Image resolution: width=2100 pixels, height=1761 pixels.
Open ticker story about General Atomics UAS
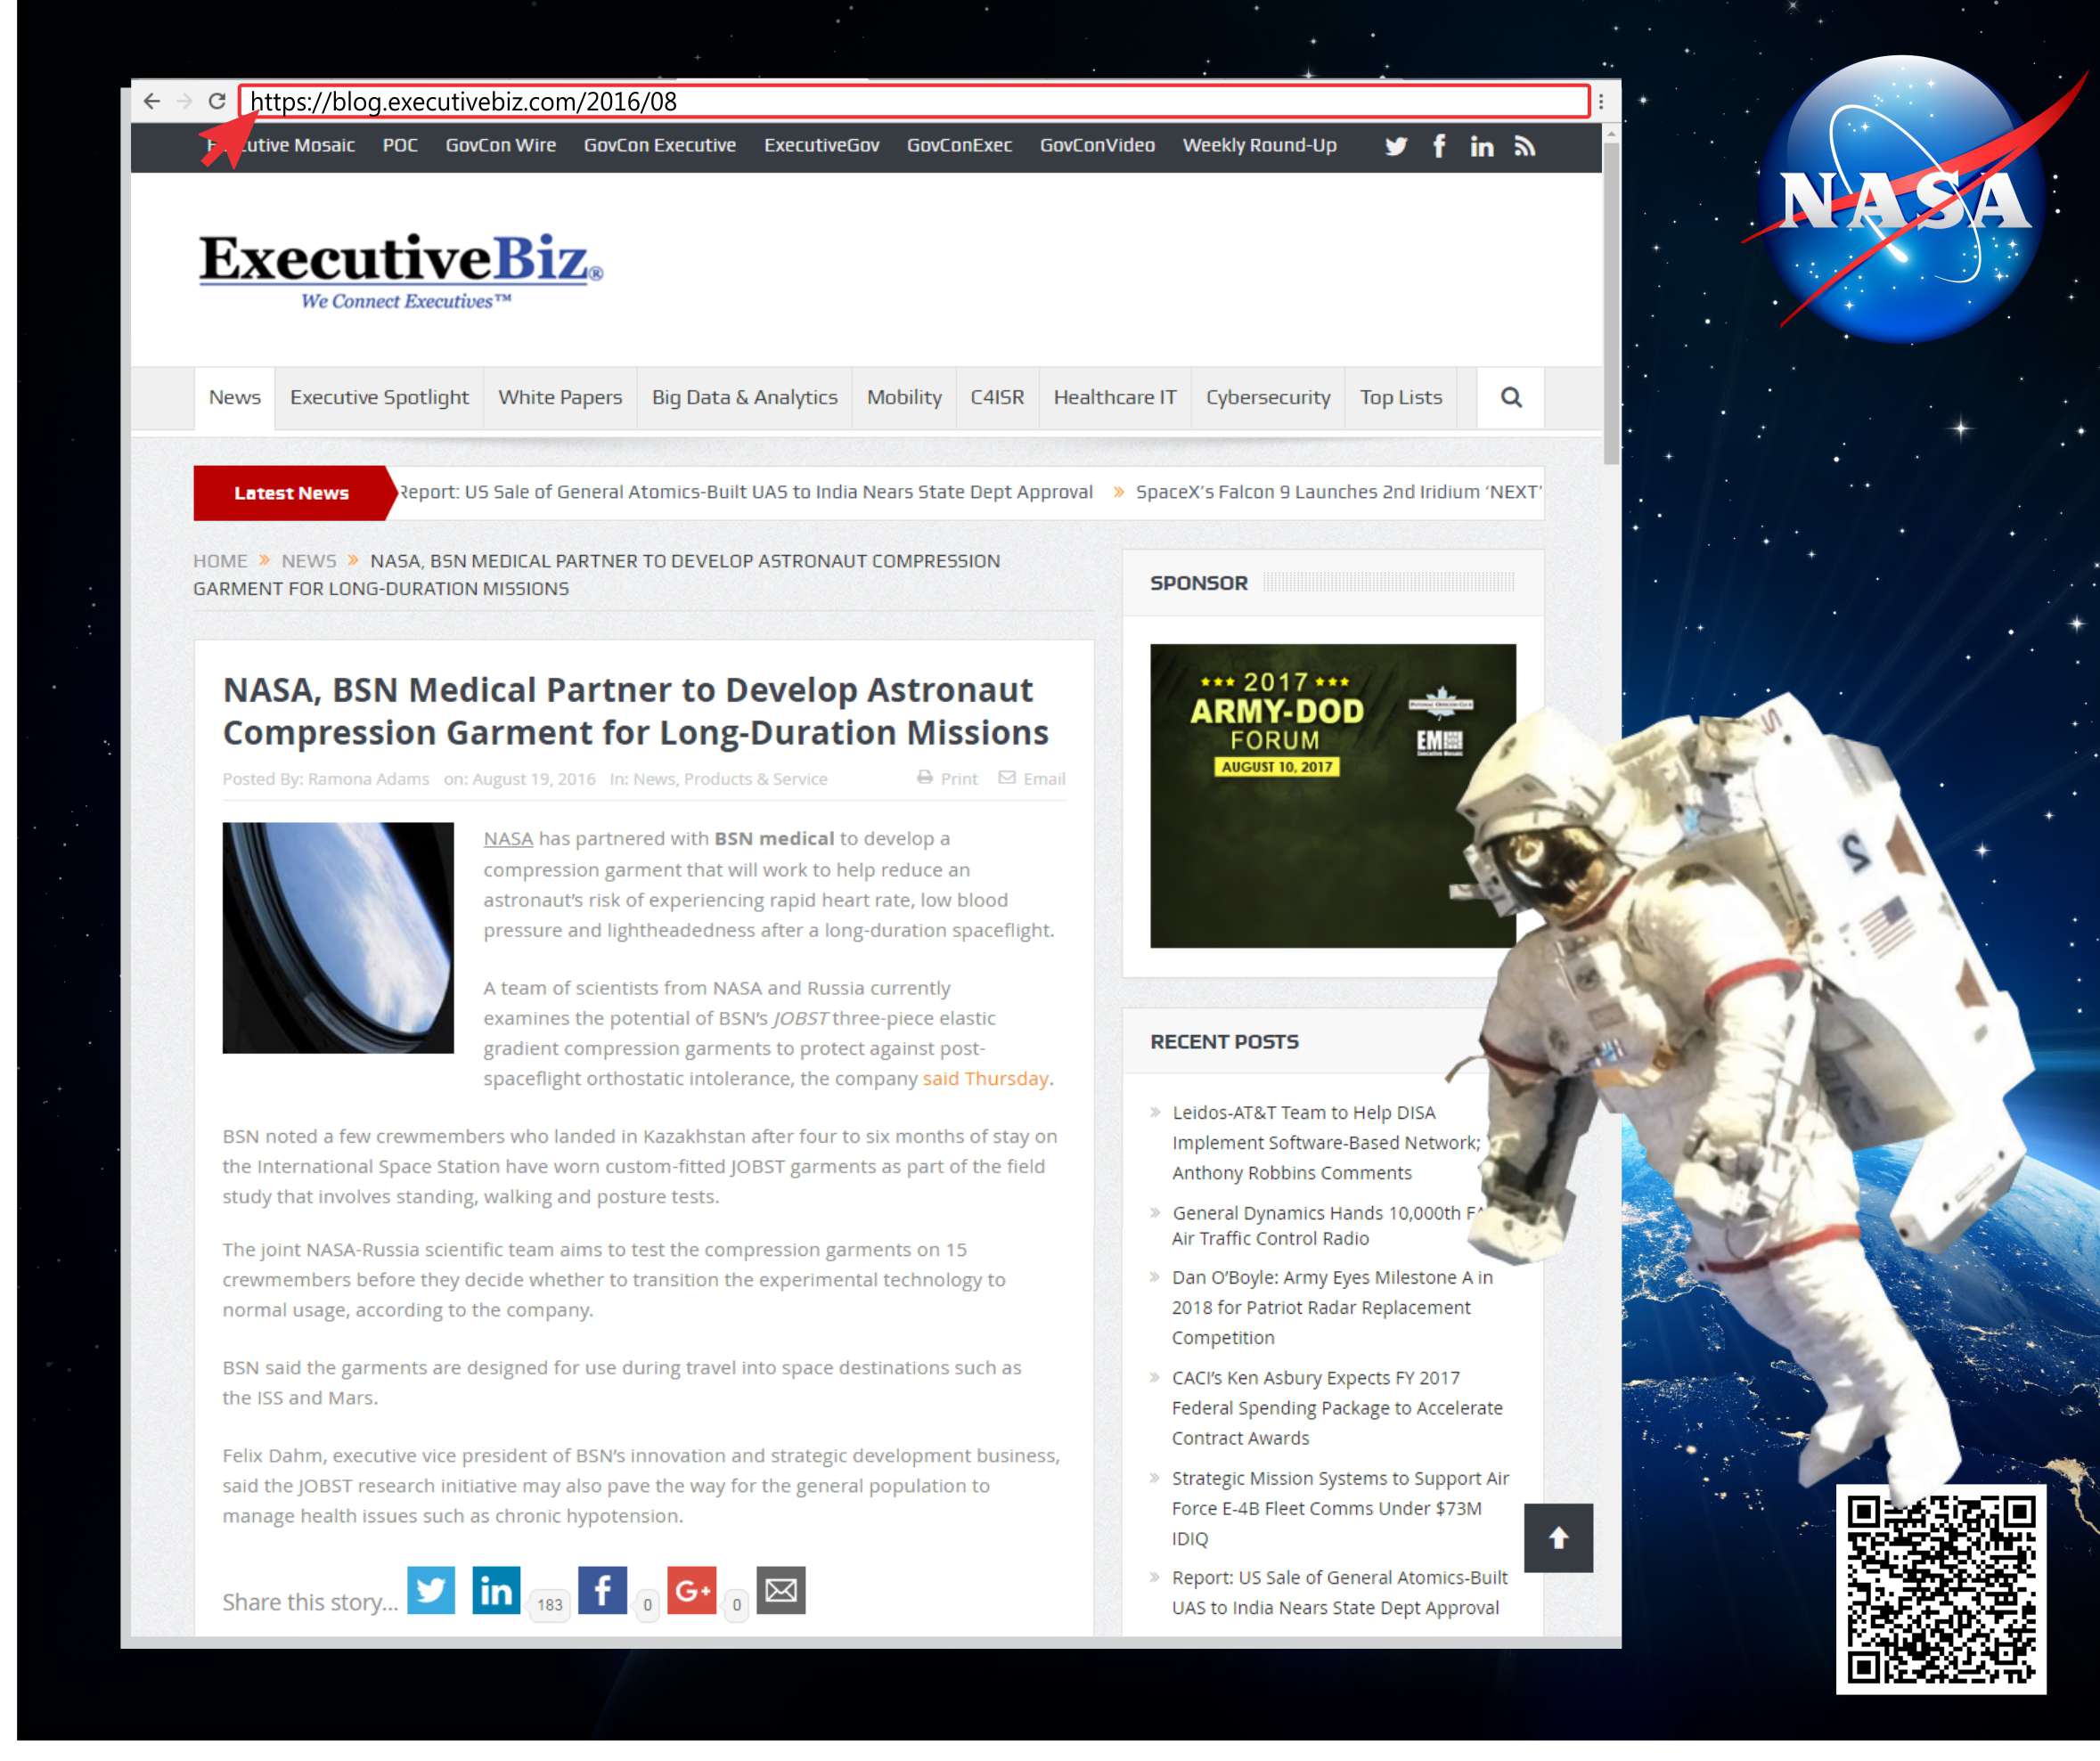(745, 492)
